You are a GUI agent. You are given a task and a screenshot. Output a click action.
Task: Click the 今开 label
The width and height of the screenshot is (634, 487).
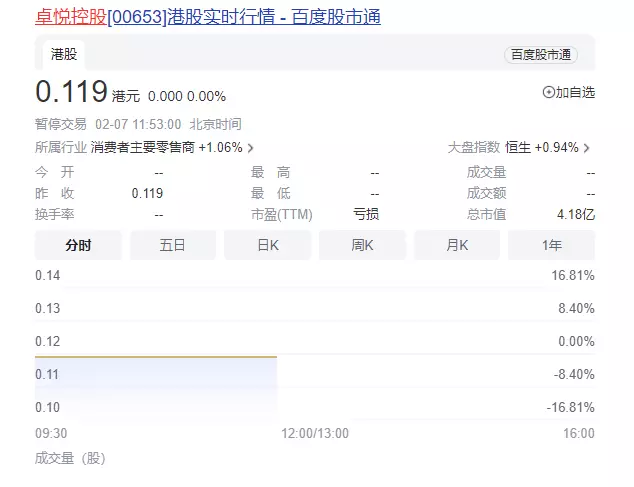pos(55,172)
